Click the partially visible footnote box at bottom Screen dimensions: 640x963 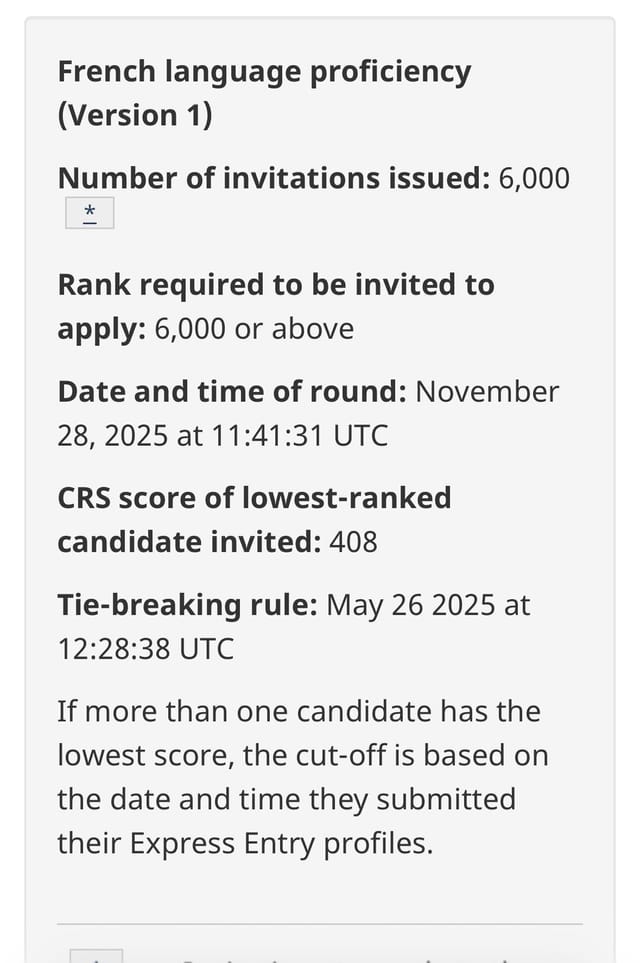click(96, 956)
